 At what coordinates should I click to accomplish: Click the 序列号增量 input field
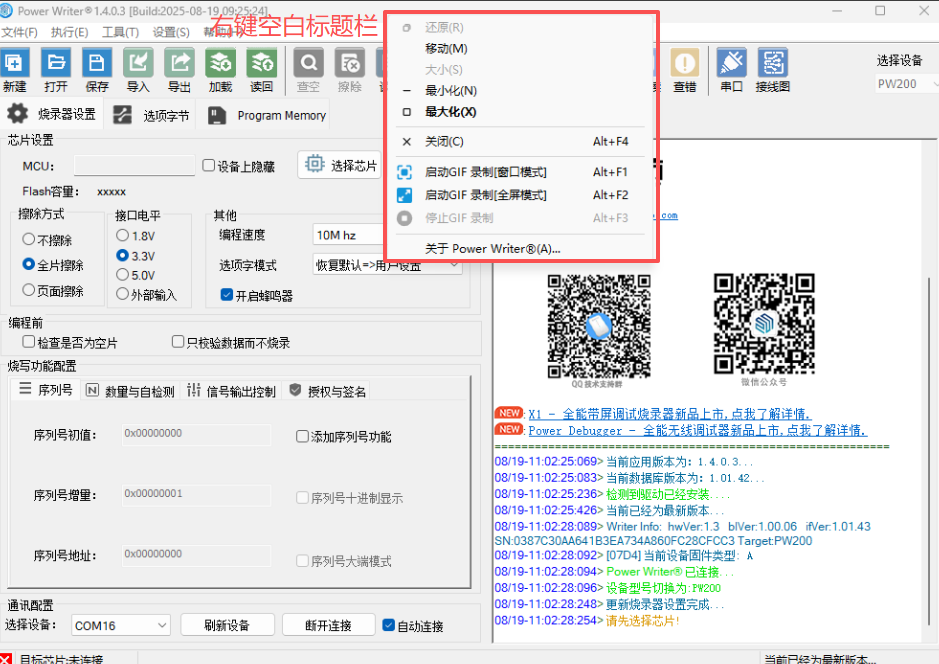point(196,495)
